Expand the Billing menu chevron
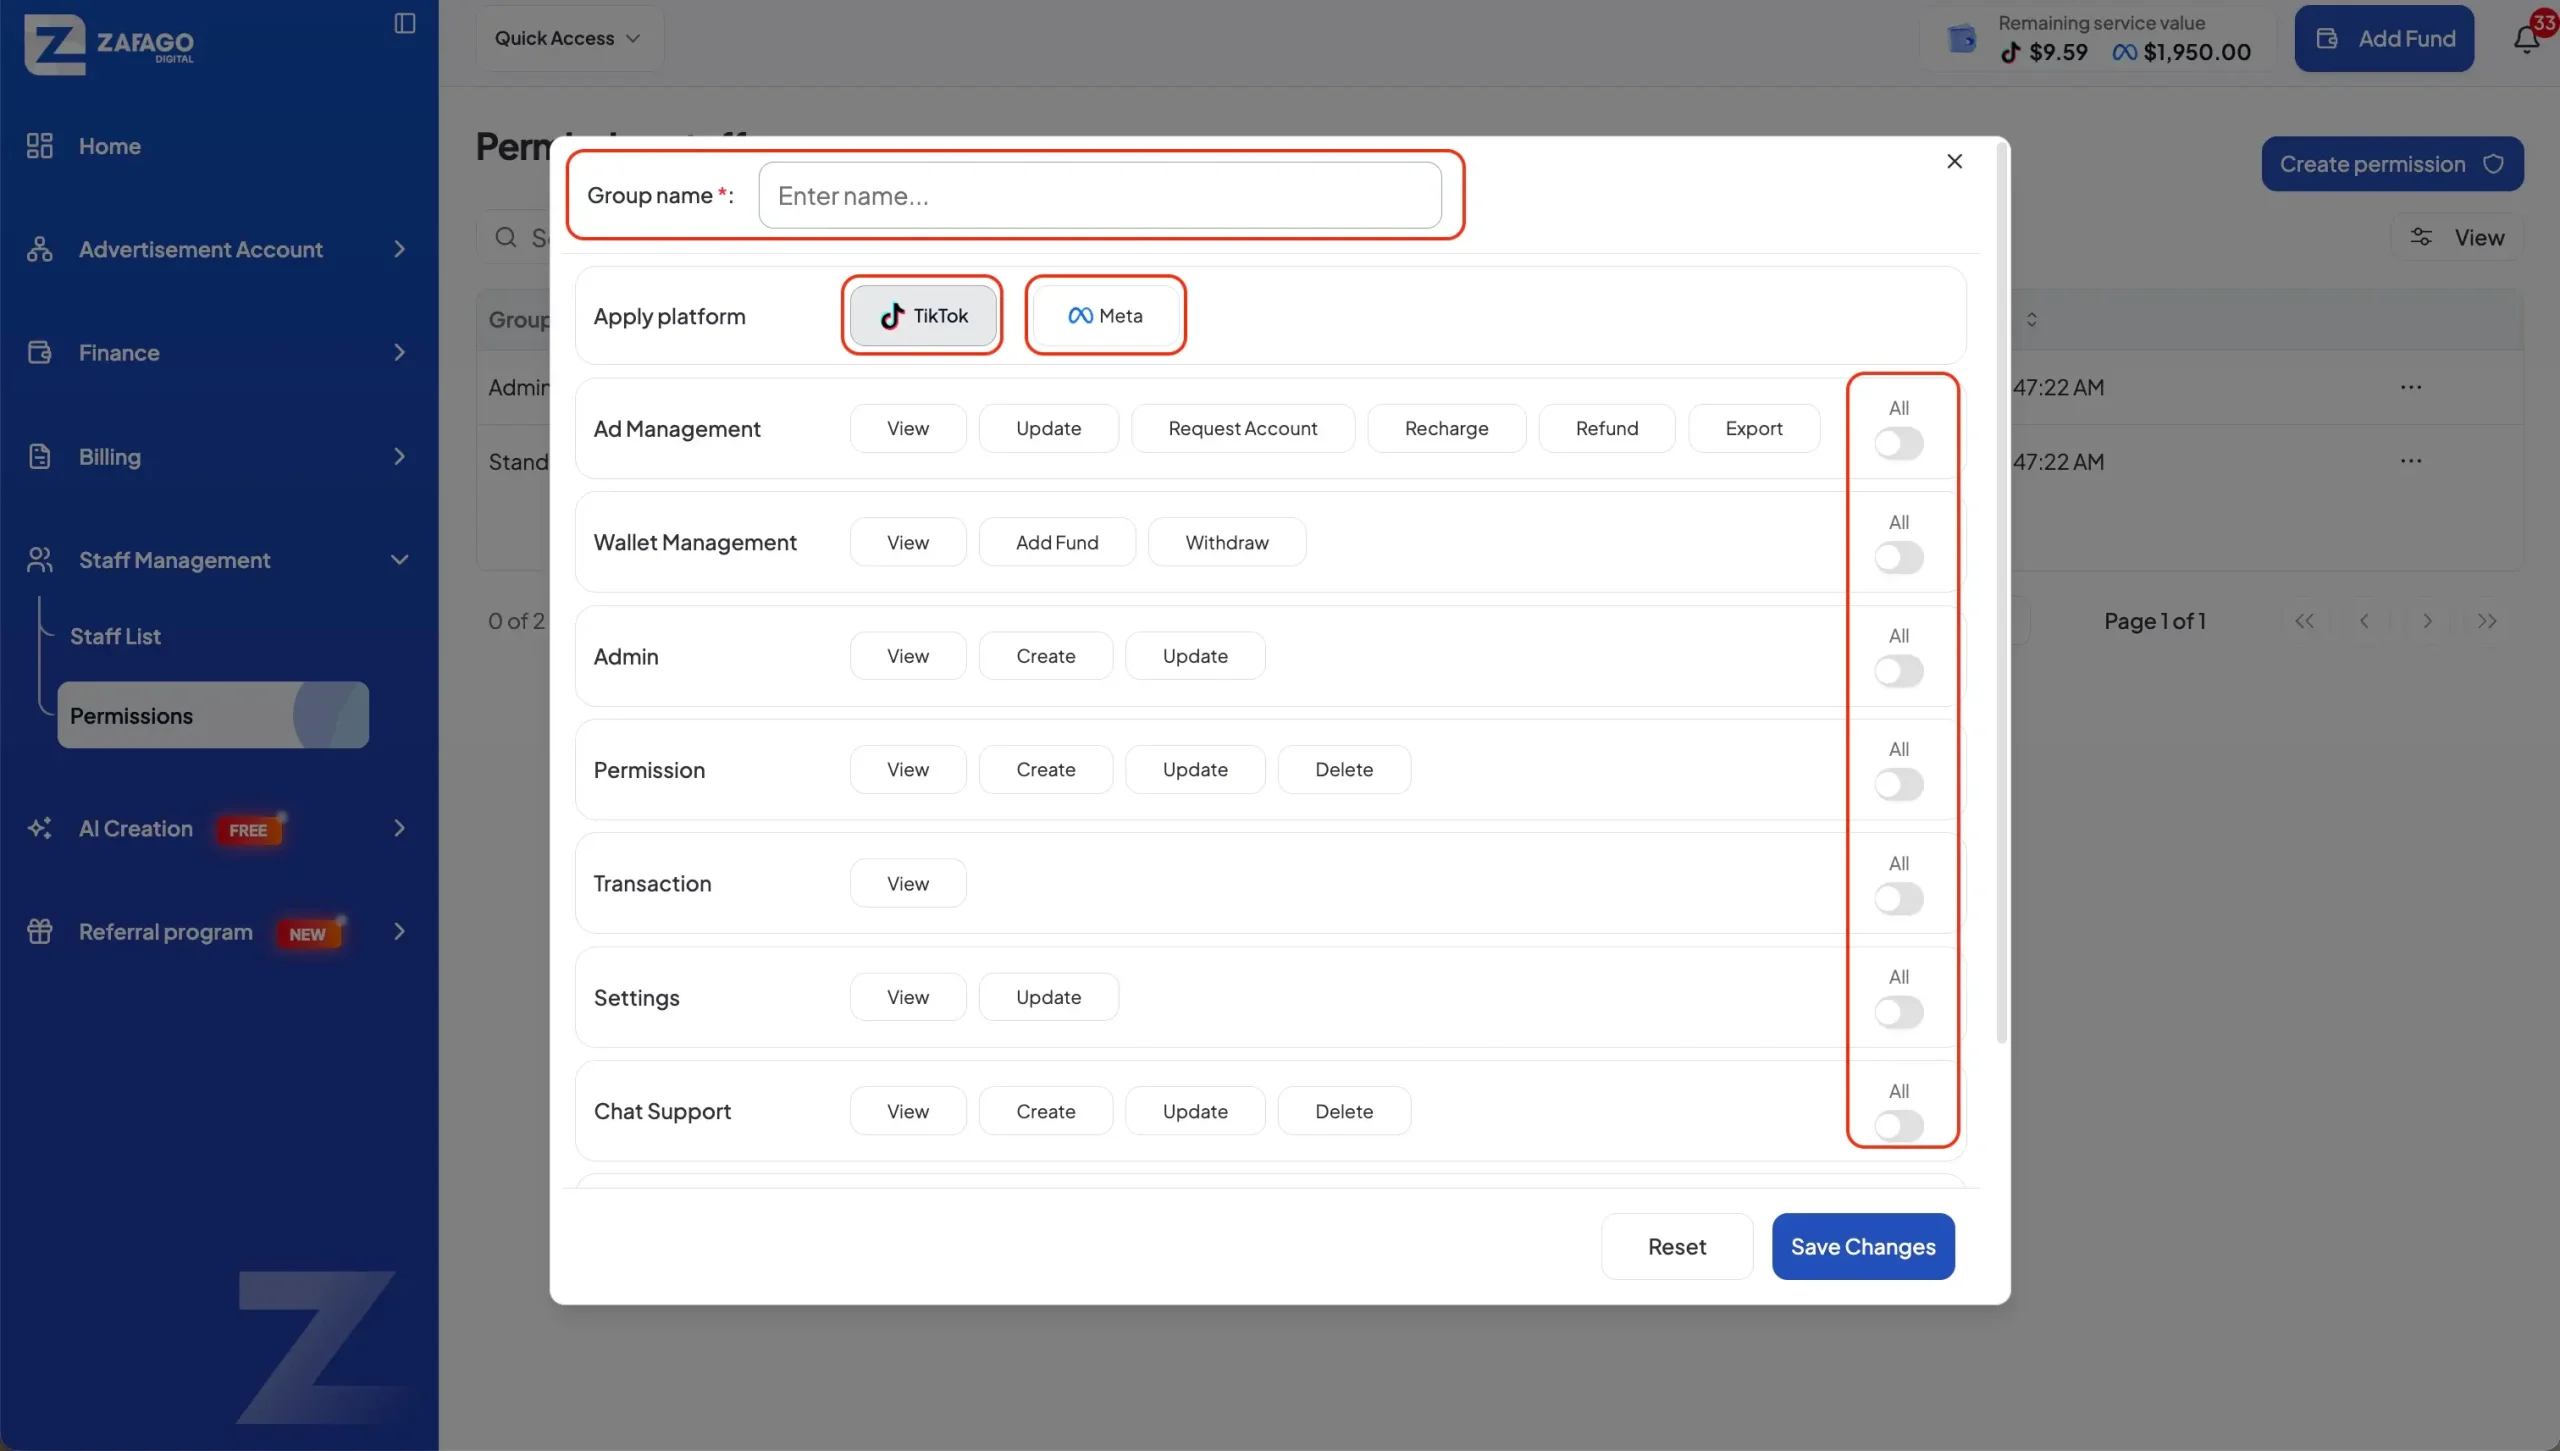Viewport: 2560px width, 1451px height. pyautogui.click(x=399, y=456)
